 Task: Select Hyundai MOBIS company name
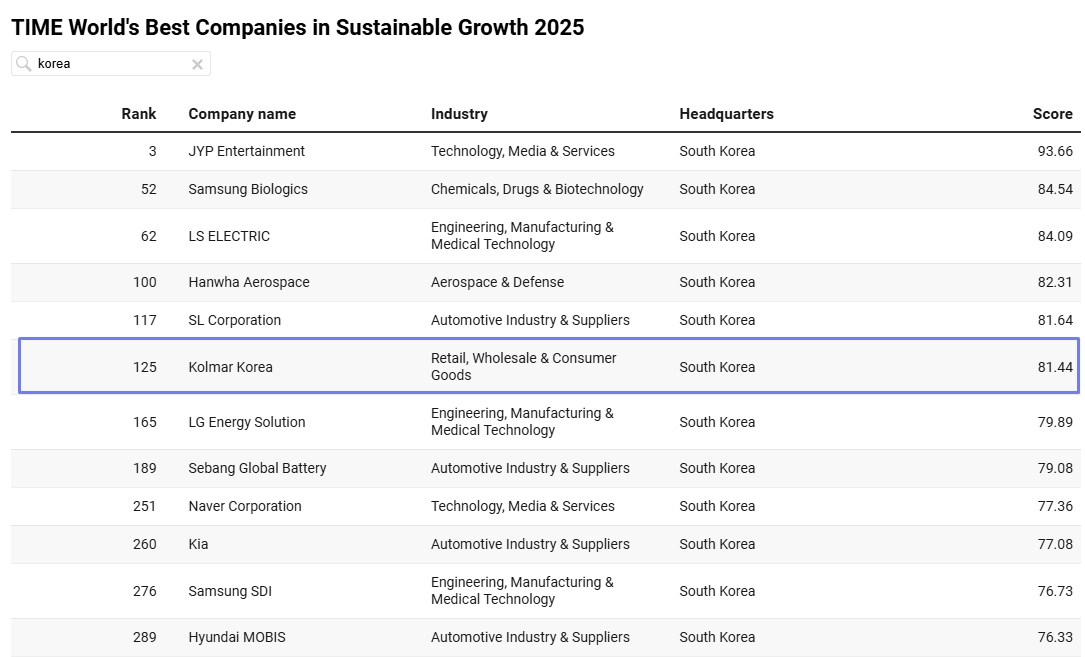point(237,637)
